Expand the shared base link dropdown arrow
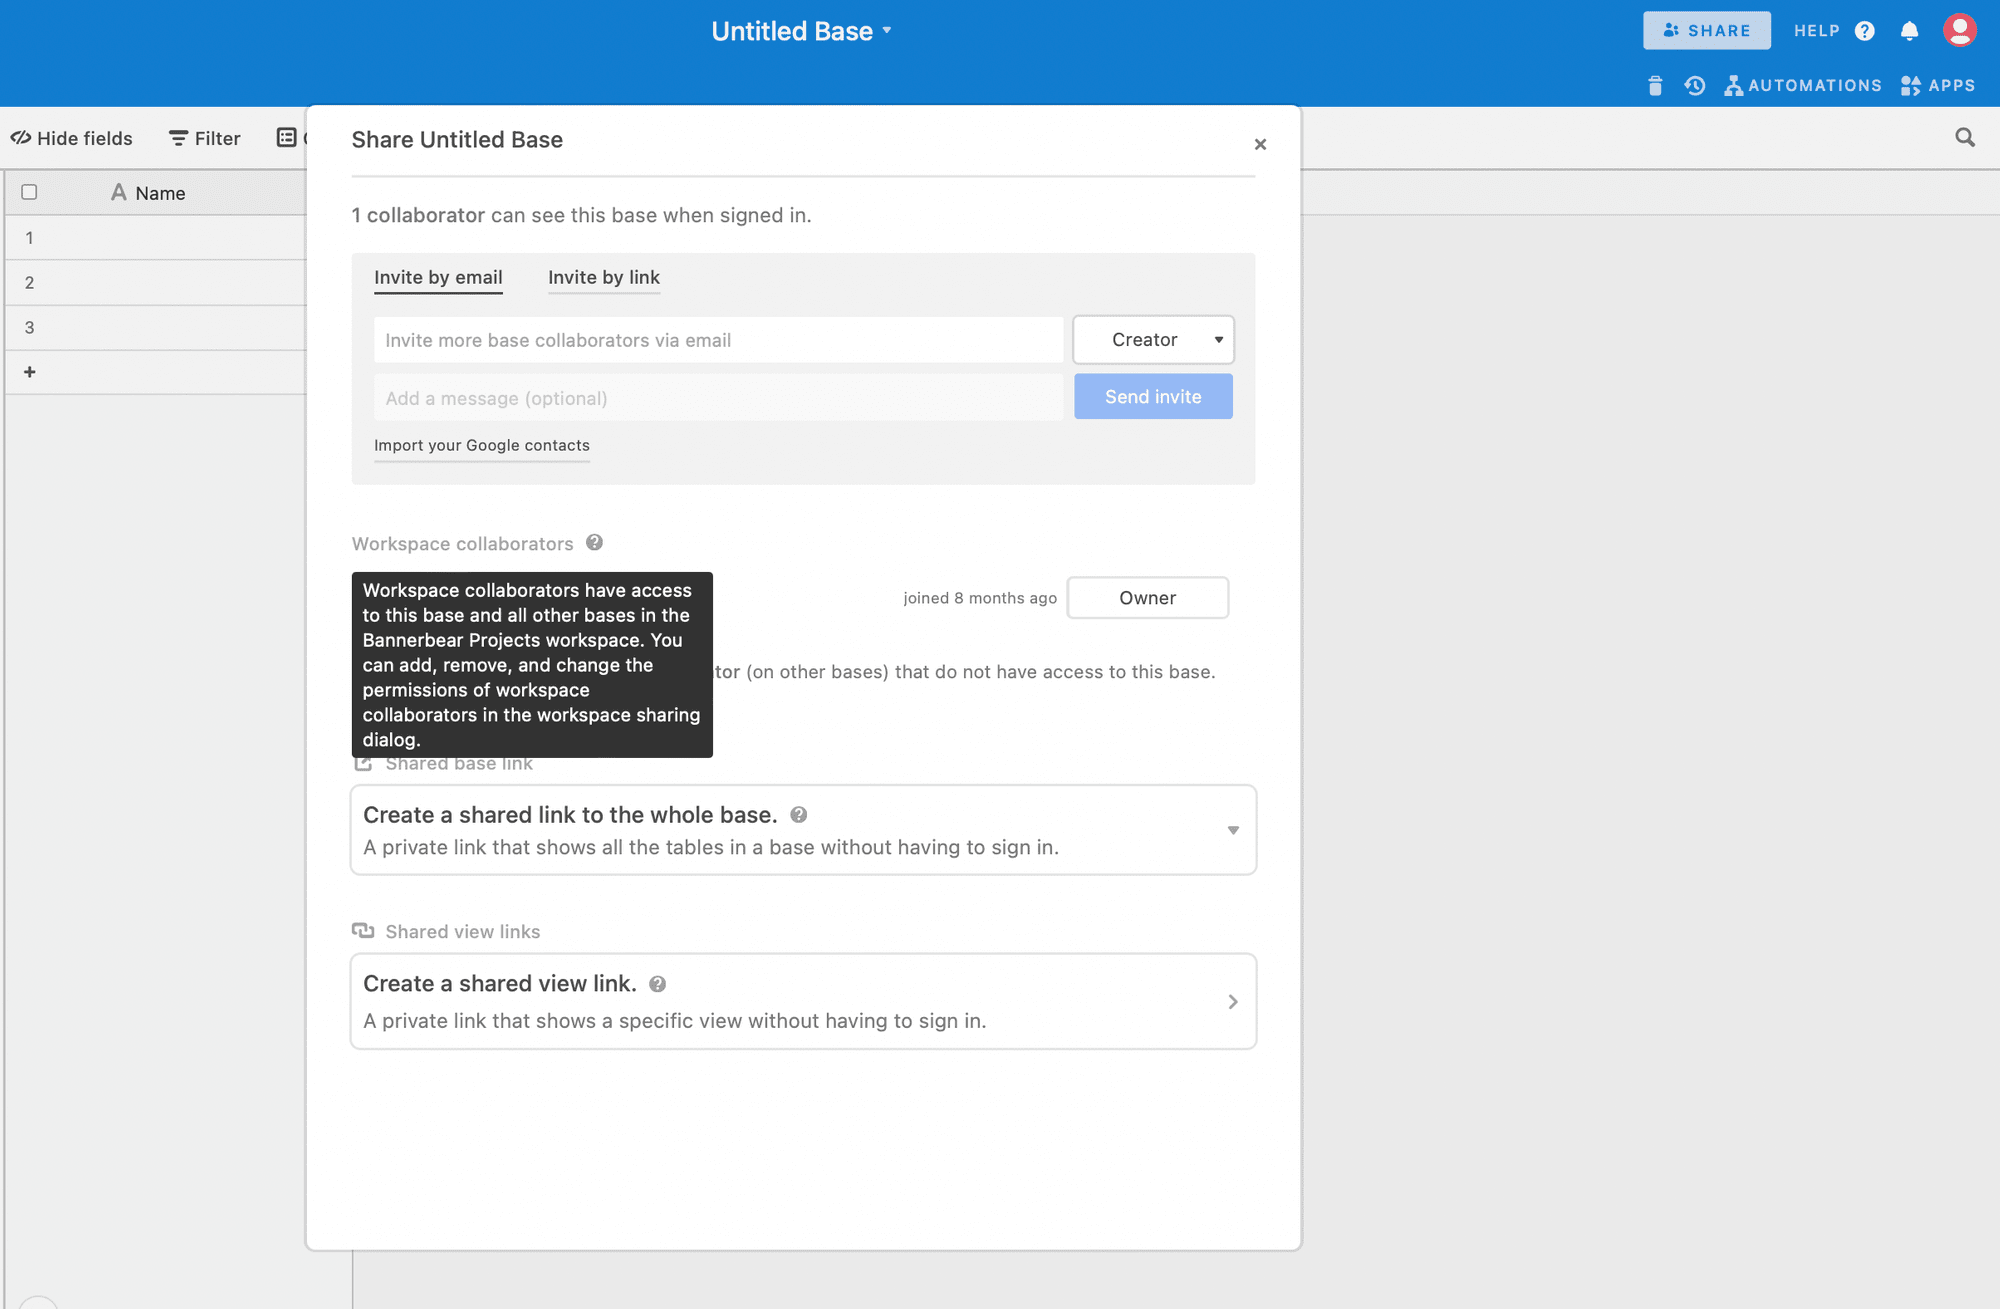Screen dimensions: 2000x1309 pos(1233,830)
